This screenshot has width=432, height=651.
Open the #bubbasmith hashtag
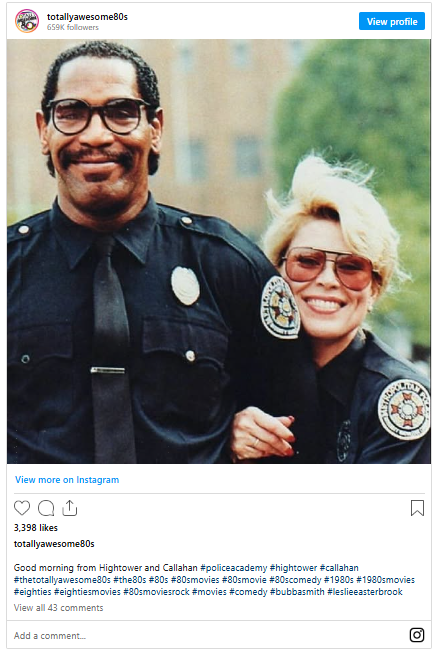point(297,592)
